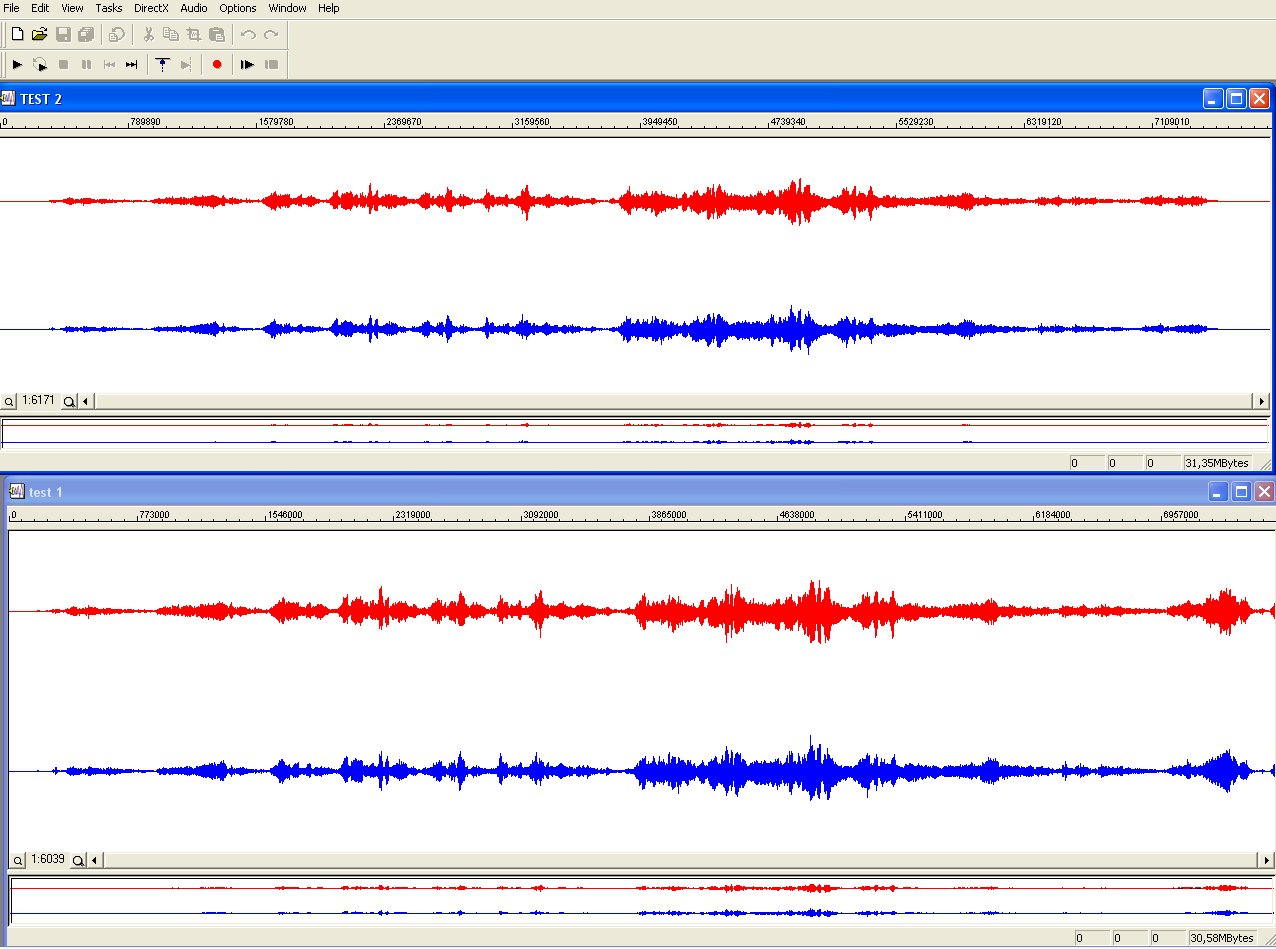Skip to end of audio

(131, 65)
